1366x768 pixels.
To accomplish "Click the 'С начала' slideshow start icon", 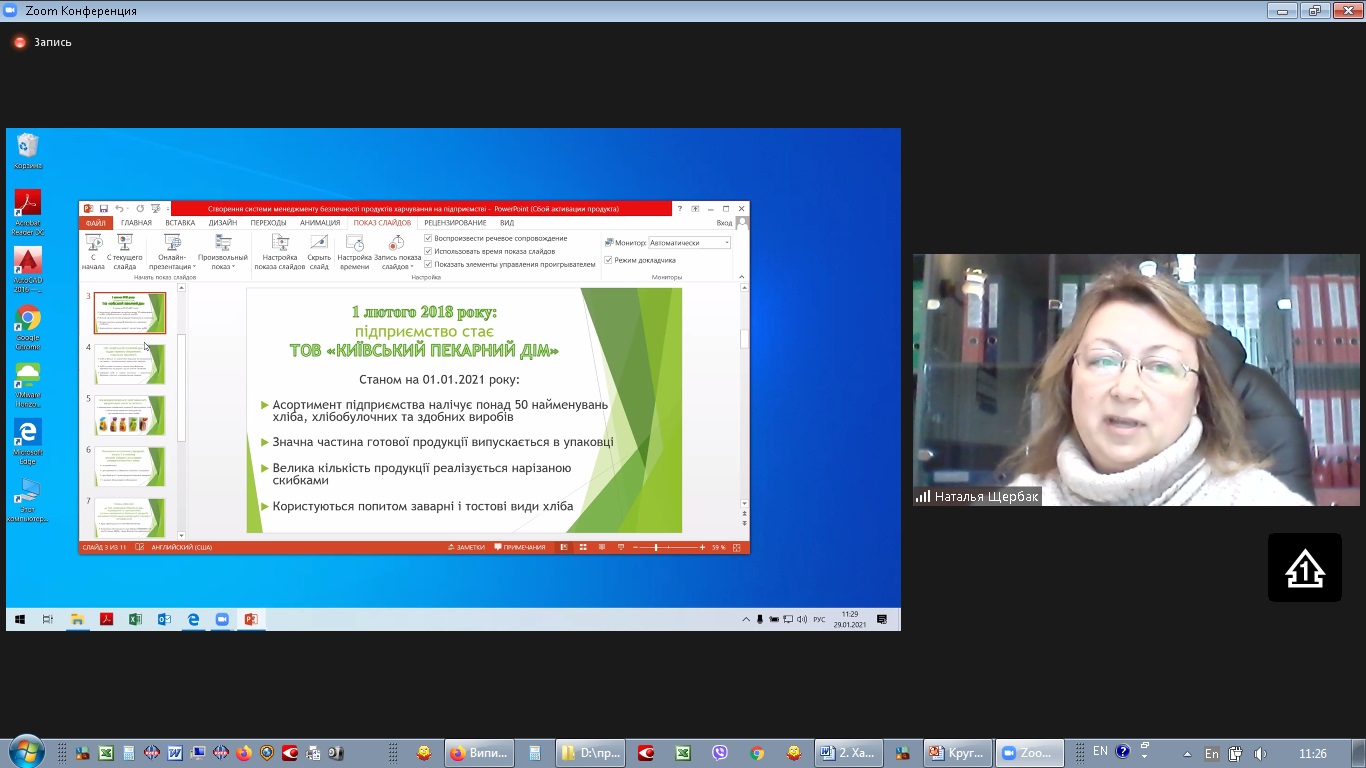I will click(x=93, y=243).
